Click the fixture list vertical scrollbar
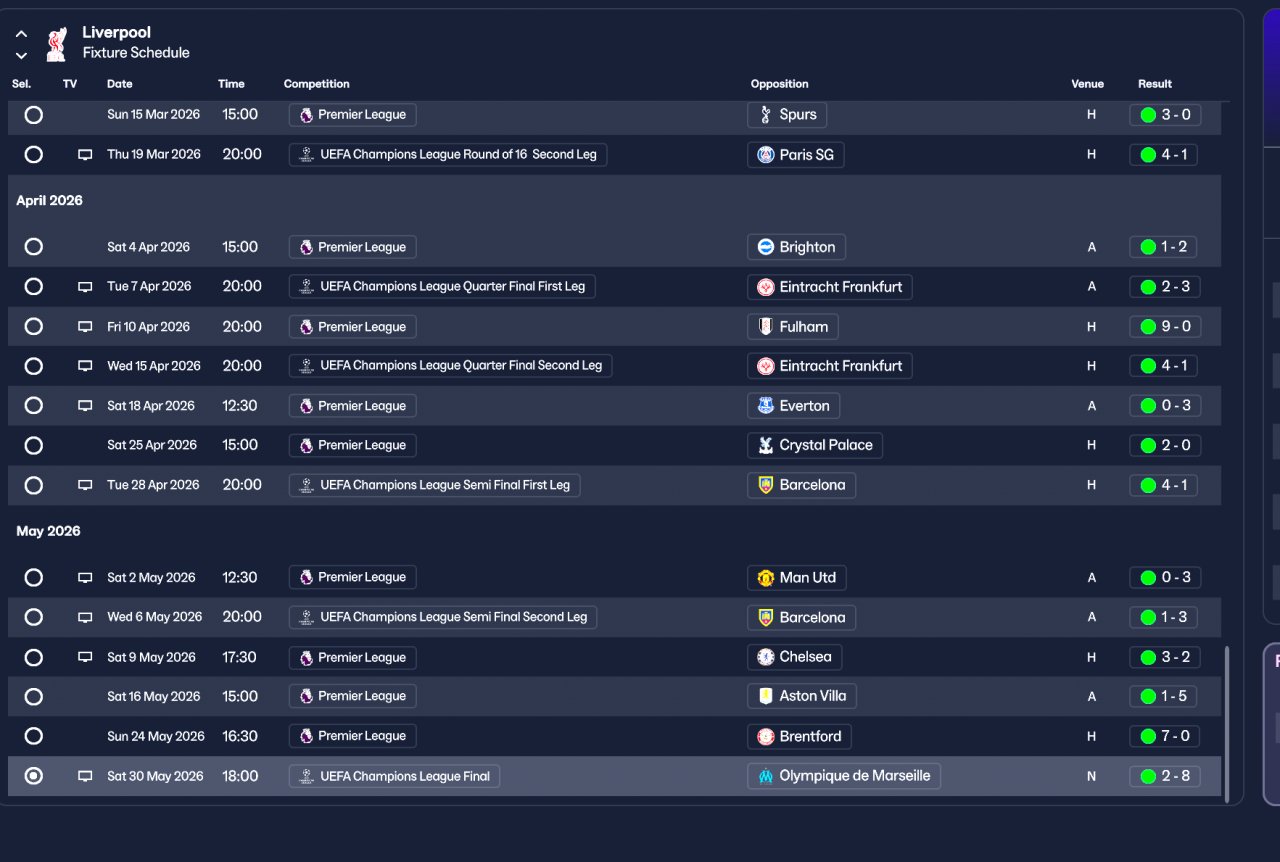The height and width of the screenshot is (862, 1280). [1227, 724]
